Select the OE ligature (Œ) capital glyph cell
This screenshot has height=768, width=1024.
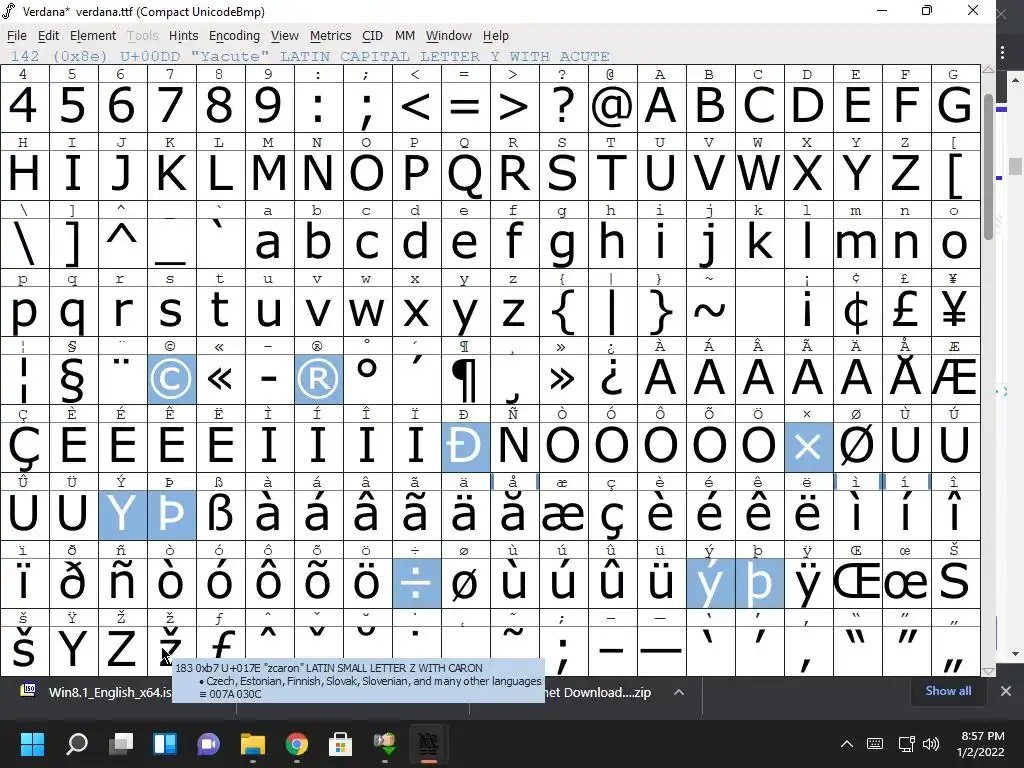tap(857, 583)
